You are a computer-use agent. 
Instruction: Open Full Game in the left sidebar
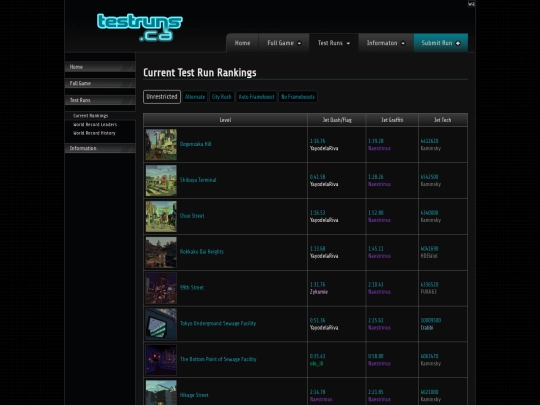click(x=100, y=83)
